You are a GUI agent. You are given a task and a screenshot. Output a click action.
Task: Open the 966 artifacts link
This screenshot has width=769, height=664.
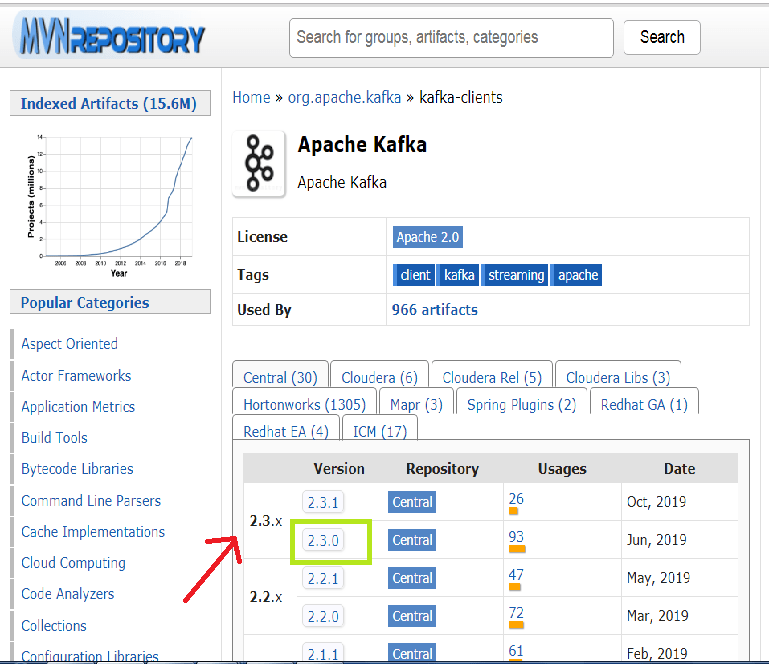click(435, 310)
